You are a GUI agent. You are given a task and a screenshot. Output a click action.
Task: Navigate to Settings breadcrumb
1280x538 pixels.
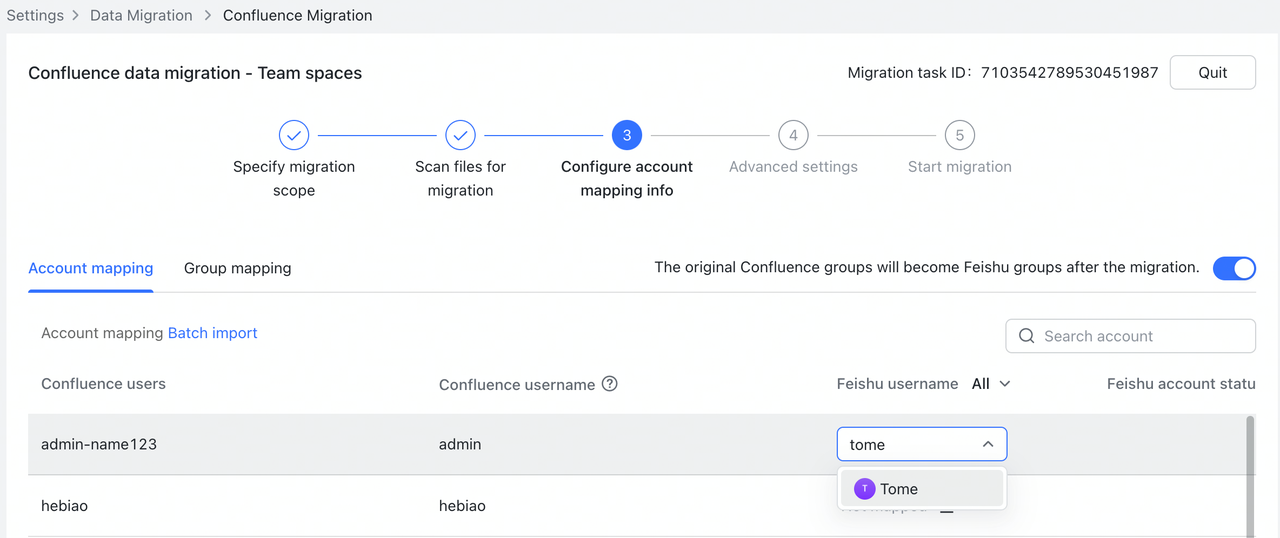[35, 15]
